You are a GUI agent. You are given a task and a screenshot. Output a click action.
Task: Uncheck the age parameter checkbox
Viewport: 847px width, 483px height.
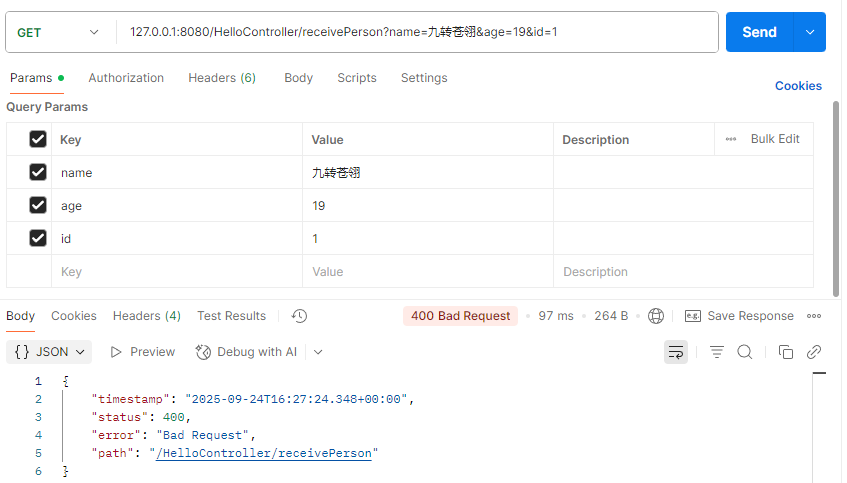(38, 205)
